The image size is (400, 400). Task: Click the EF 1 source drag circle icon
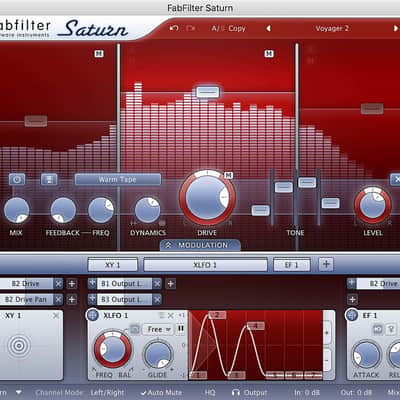point(352,315)
